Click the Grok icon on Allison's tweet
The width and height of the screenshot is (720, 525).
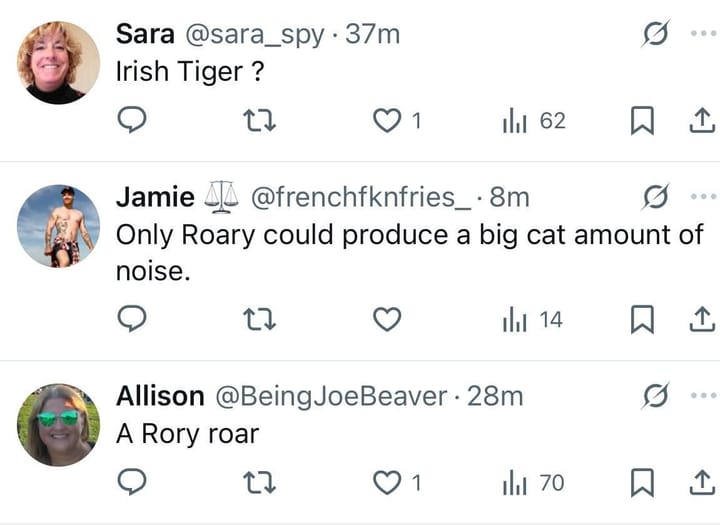(x=656, y=396)
